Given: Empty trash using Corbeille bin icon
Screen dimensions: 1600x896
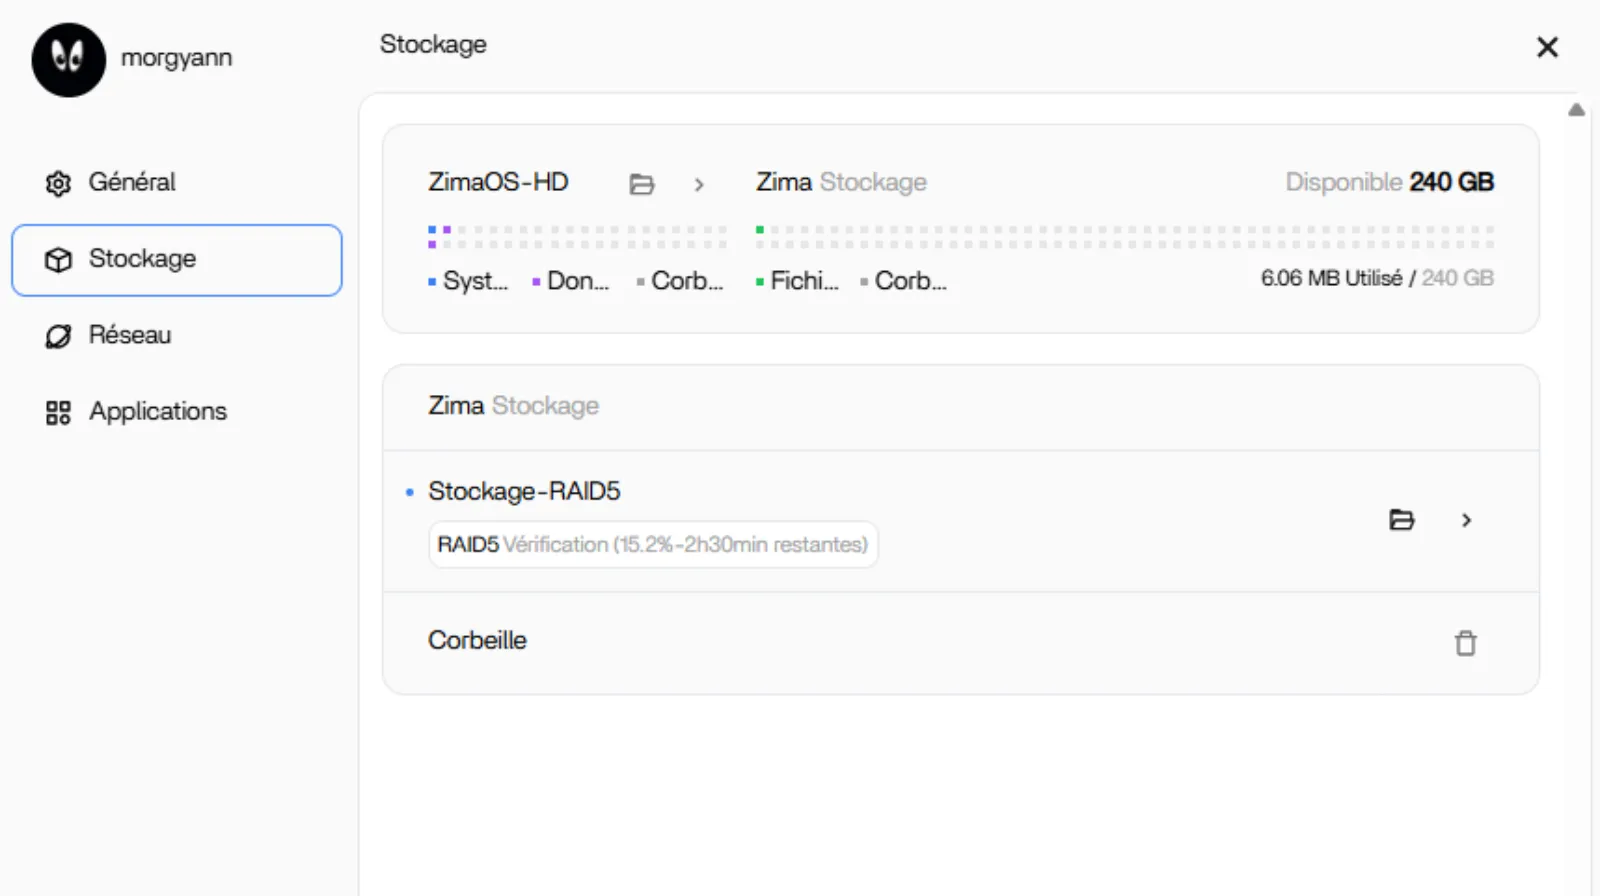Looking at the screenshot, I should 1465,643.
